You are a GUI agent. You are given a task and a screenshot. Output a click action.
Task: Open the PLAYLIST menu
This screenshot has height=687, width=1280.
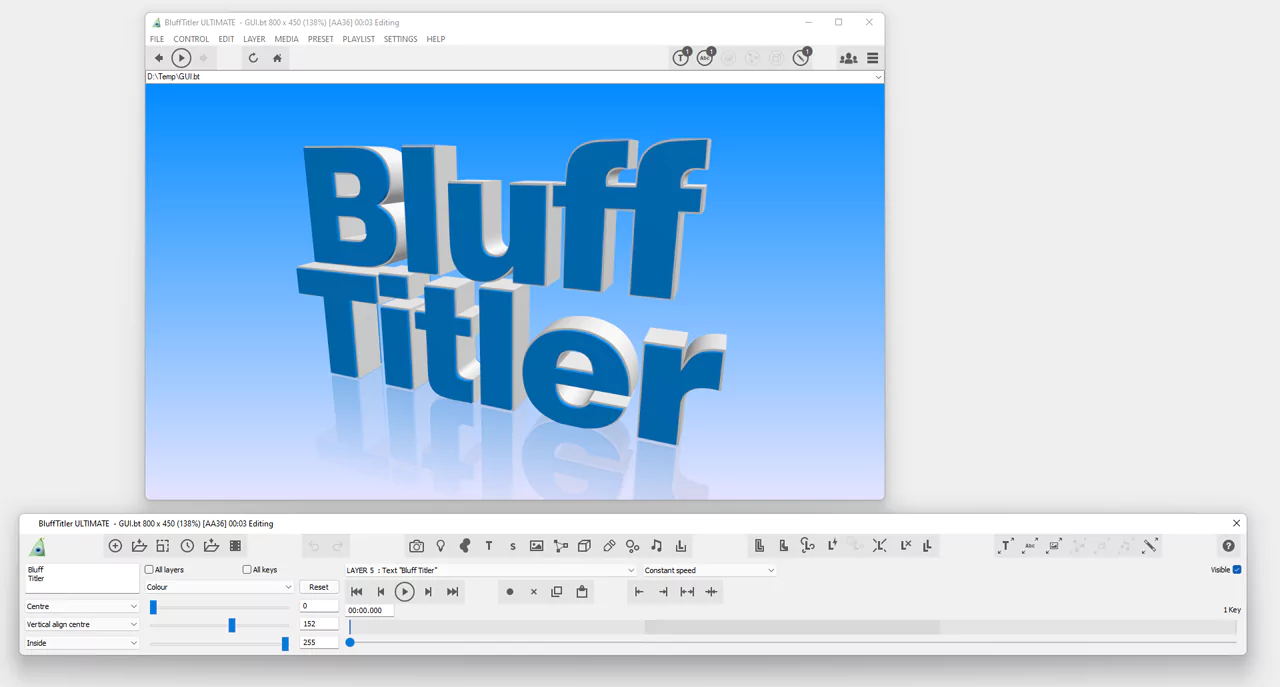358,38
